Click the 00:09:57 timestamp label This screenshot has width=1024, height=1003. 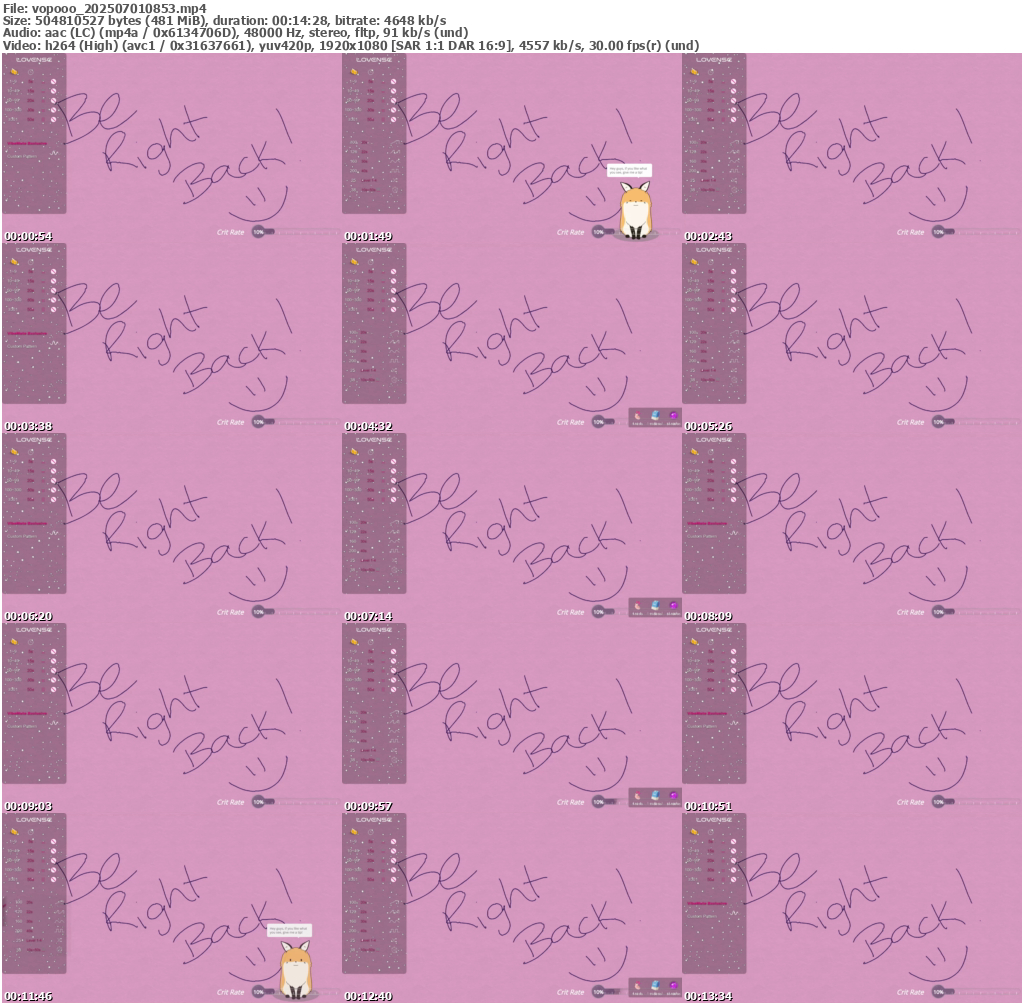pos(368,806)
